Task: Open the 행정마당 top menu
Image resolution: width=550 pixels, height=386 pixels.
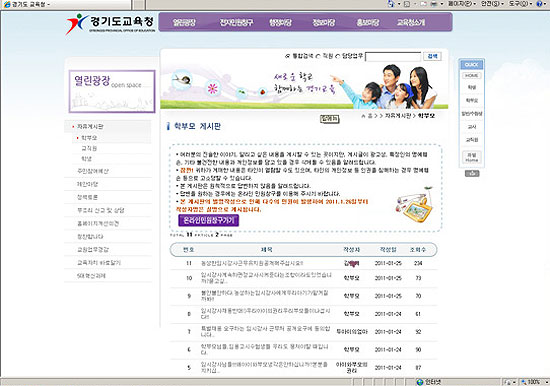Action: [x=280, y=23]
